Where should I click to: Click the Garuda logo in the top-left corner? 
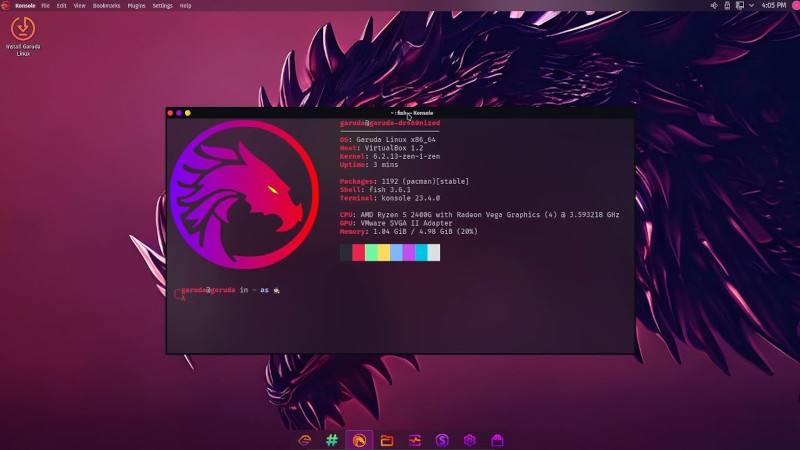[x=6, y=6]
